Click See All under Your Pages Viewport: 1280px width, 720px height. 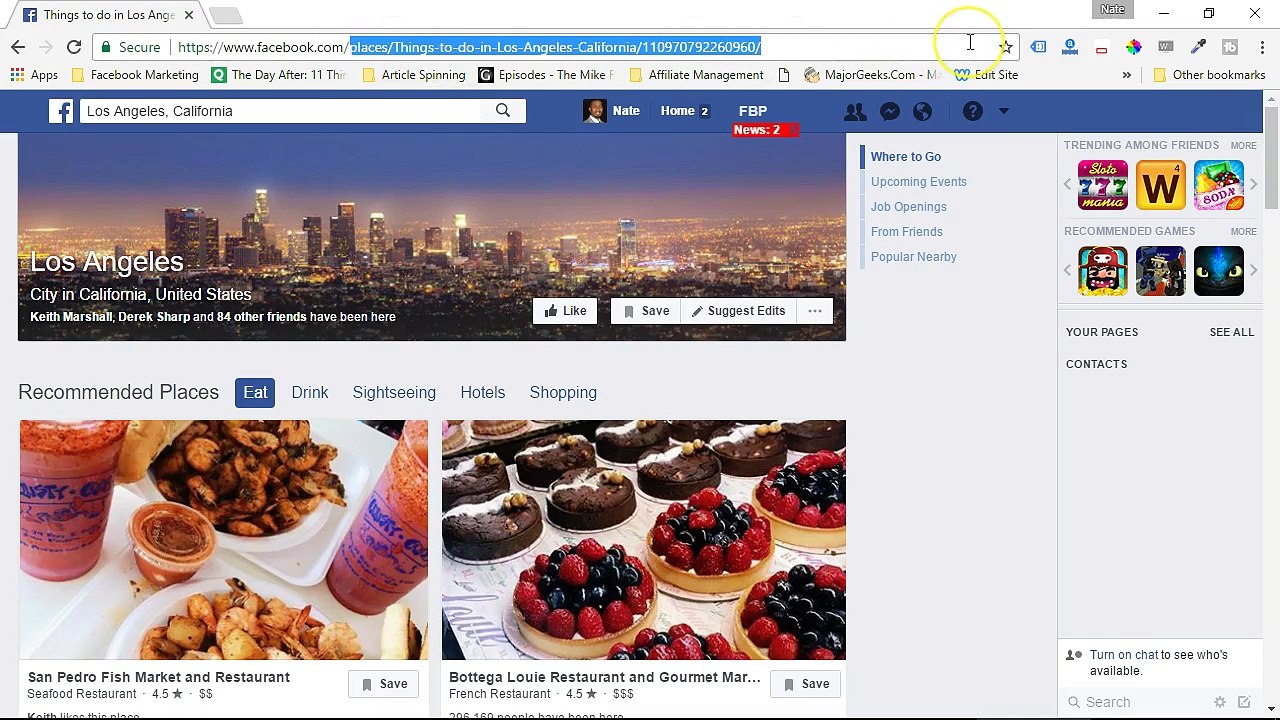point(1232,332)
